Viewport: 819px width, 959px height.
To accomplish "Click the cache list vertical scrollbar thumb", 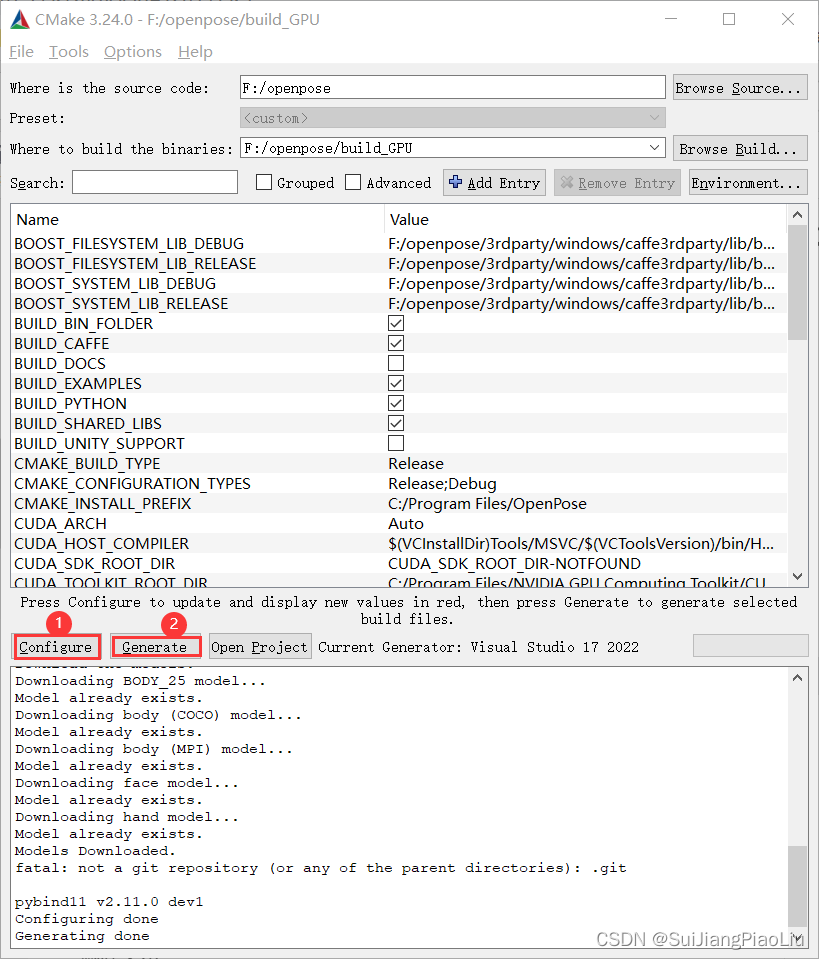I will click(797, 283).
